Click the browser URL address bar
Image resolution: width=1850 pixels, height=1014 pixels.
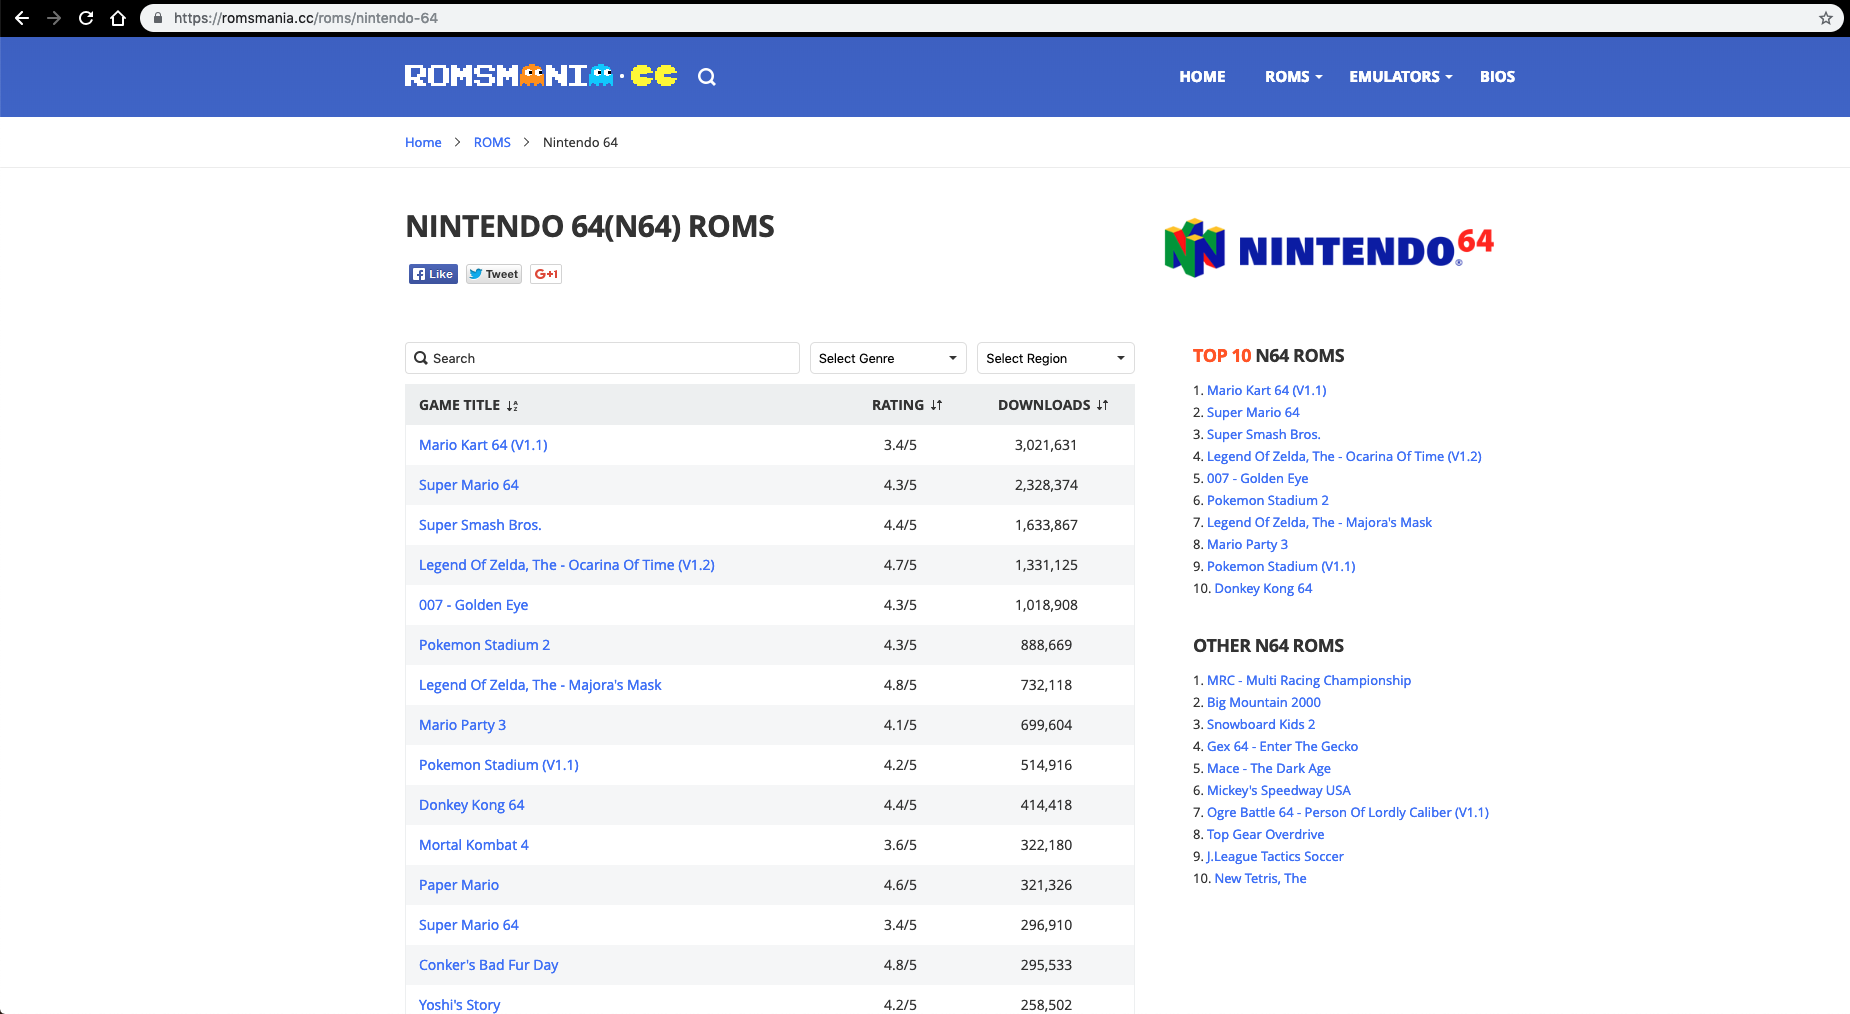(990, 18)
